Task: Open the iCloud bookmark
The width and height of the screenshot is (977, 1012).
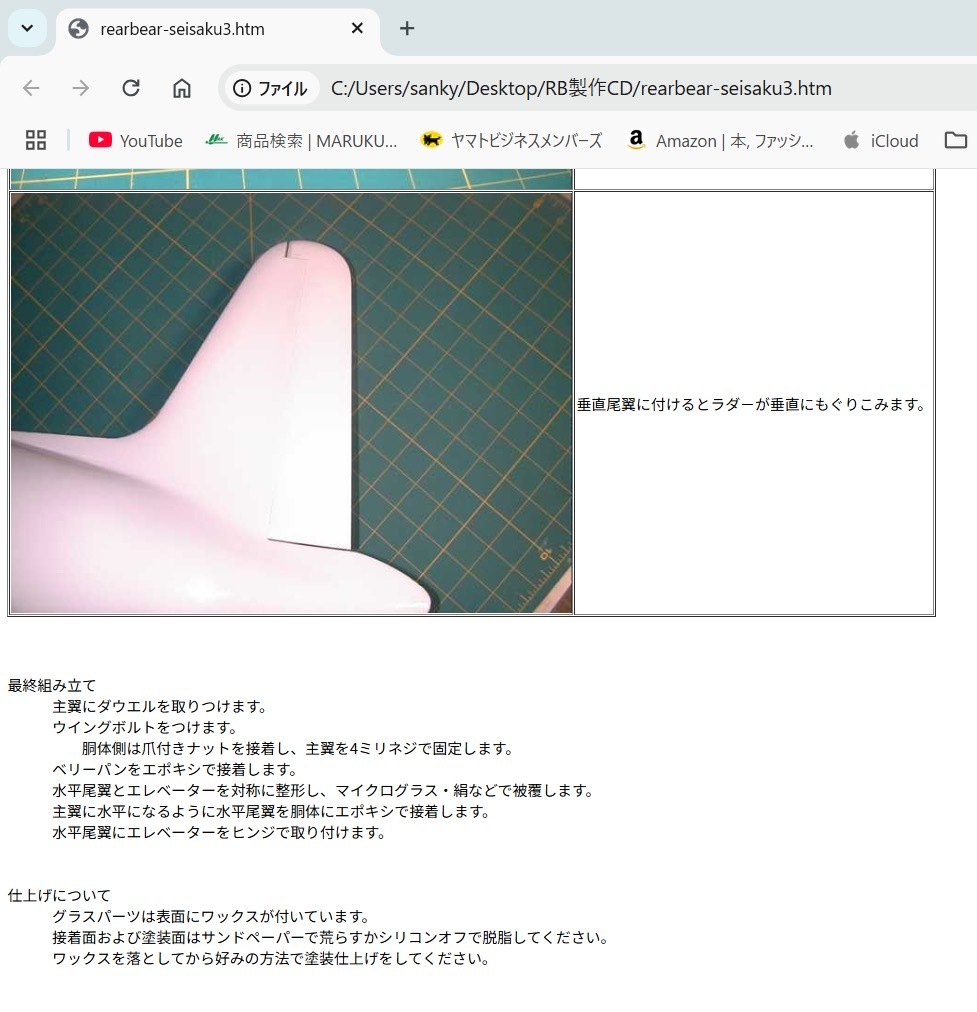Action: (880, 141)
